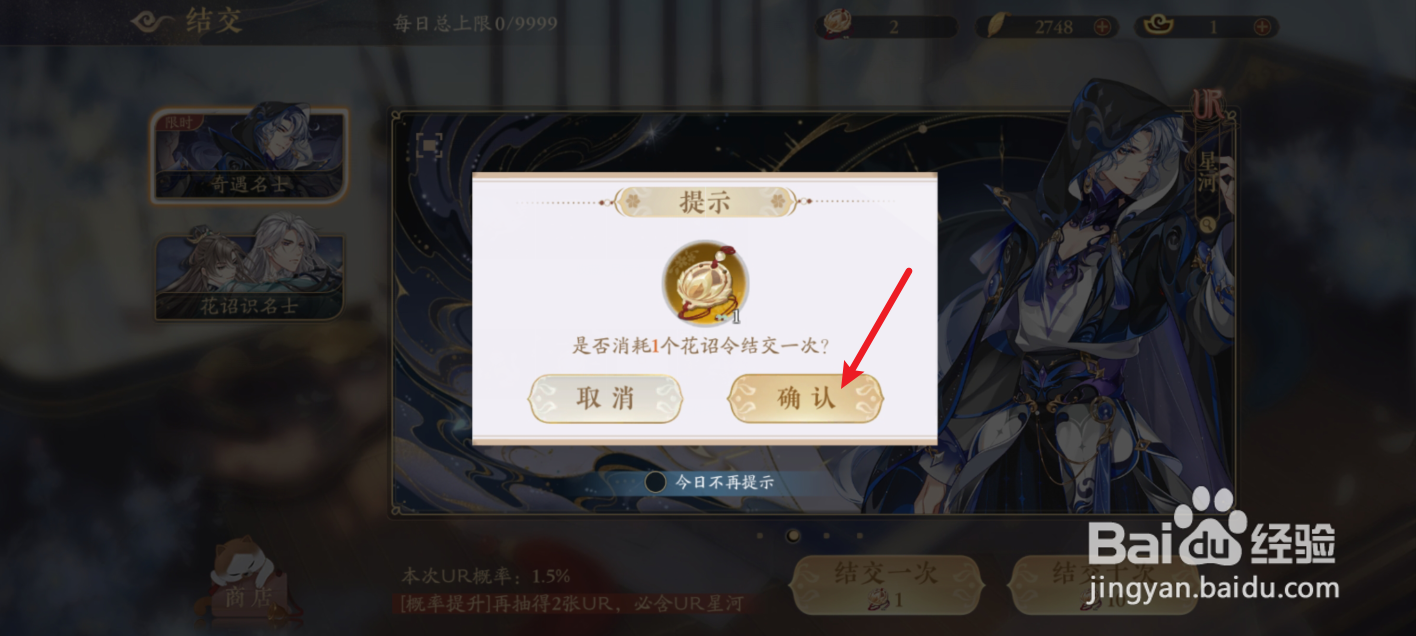Click the 花诏令 token icon in dialog

tap(706, 282)
